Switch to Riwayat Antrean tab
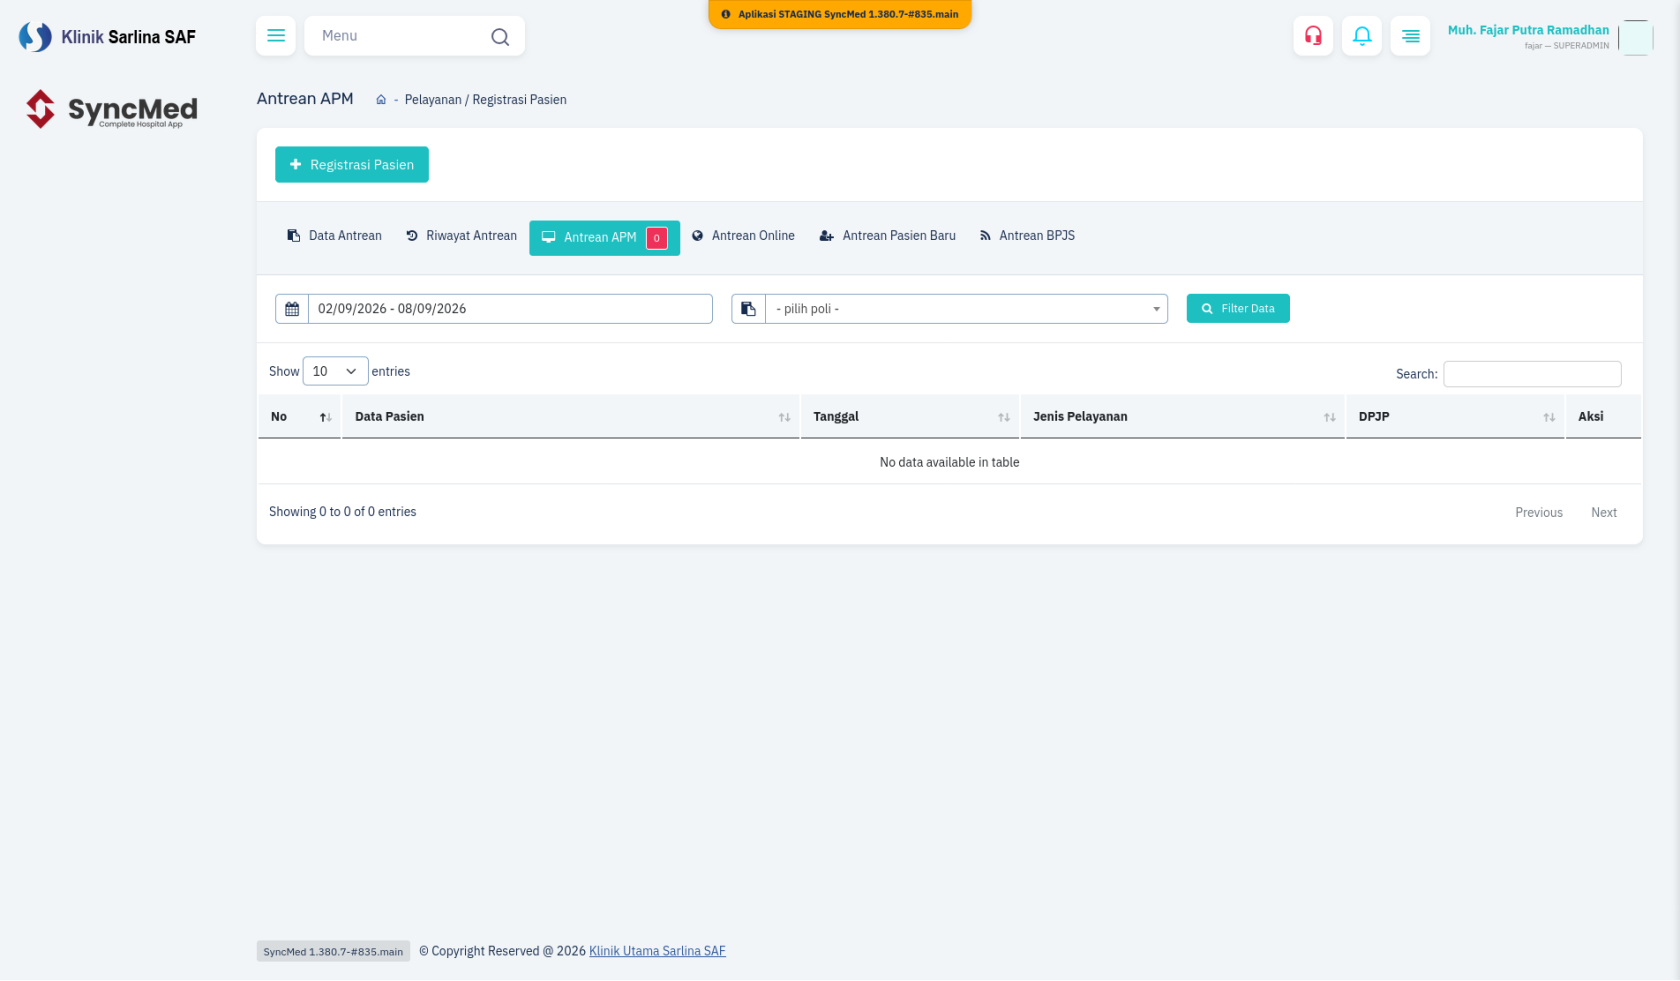Viewport: 1680px width, 981px height. click(461, 236)
